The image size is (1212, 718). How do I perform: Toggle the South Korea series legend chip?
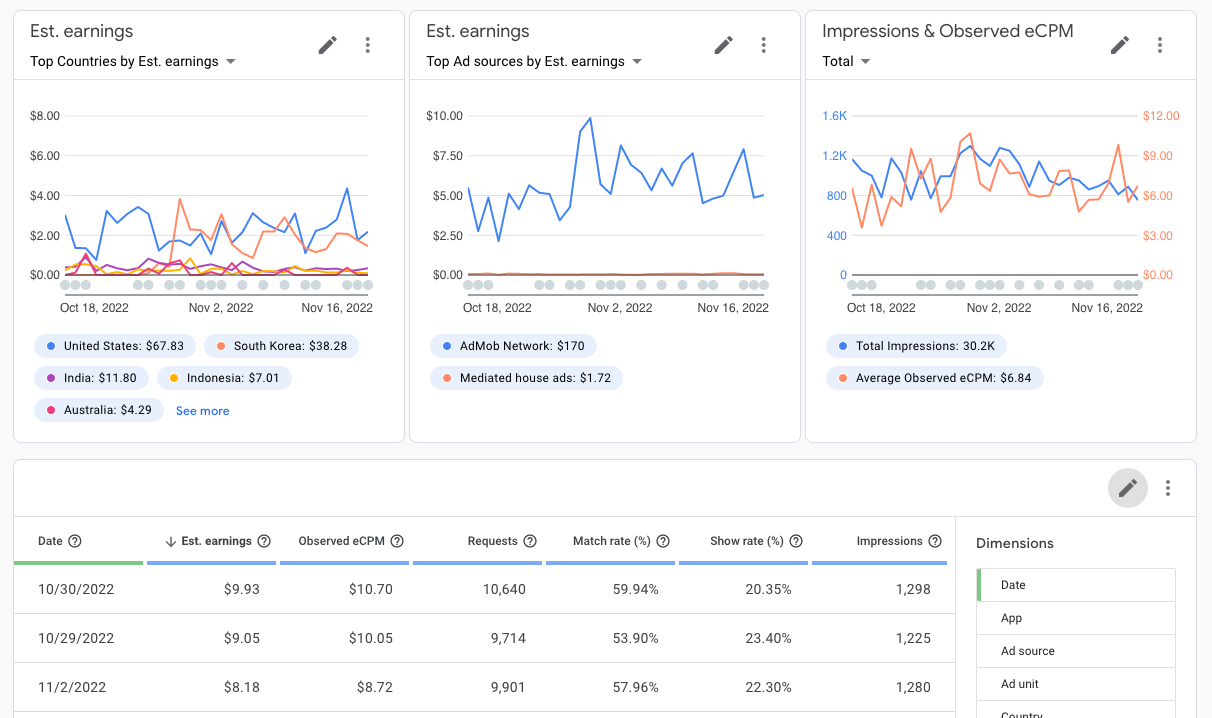coord(281,346)
